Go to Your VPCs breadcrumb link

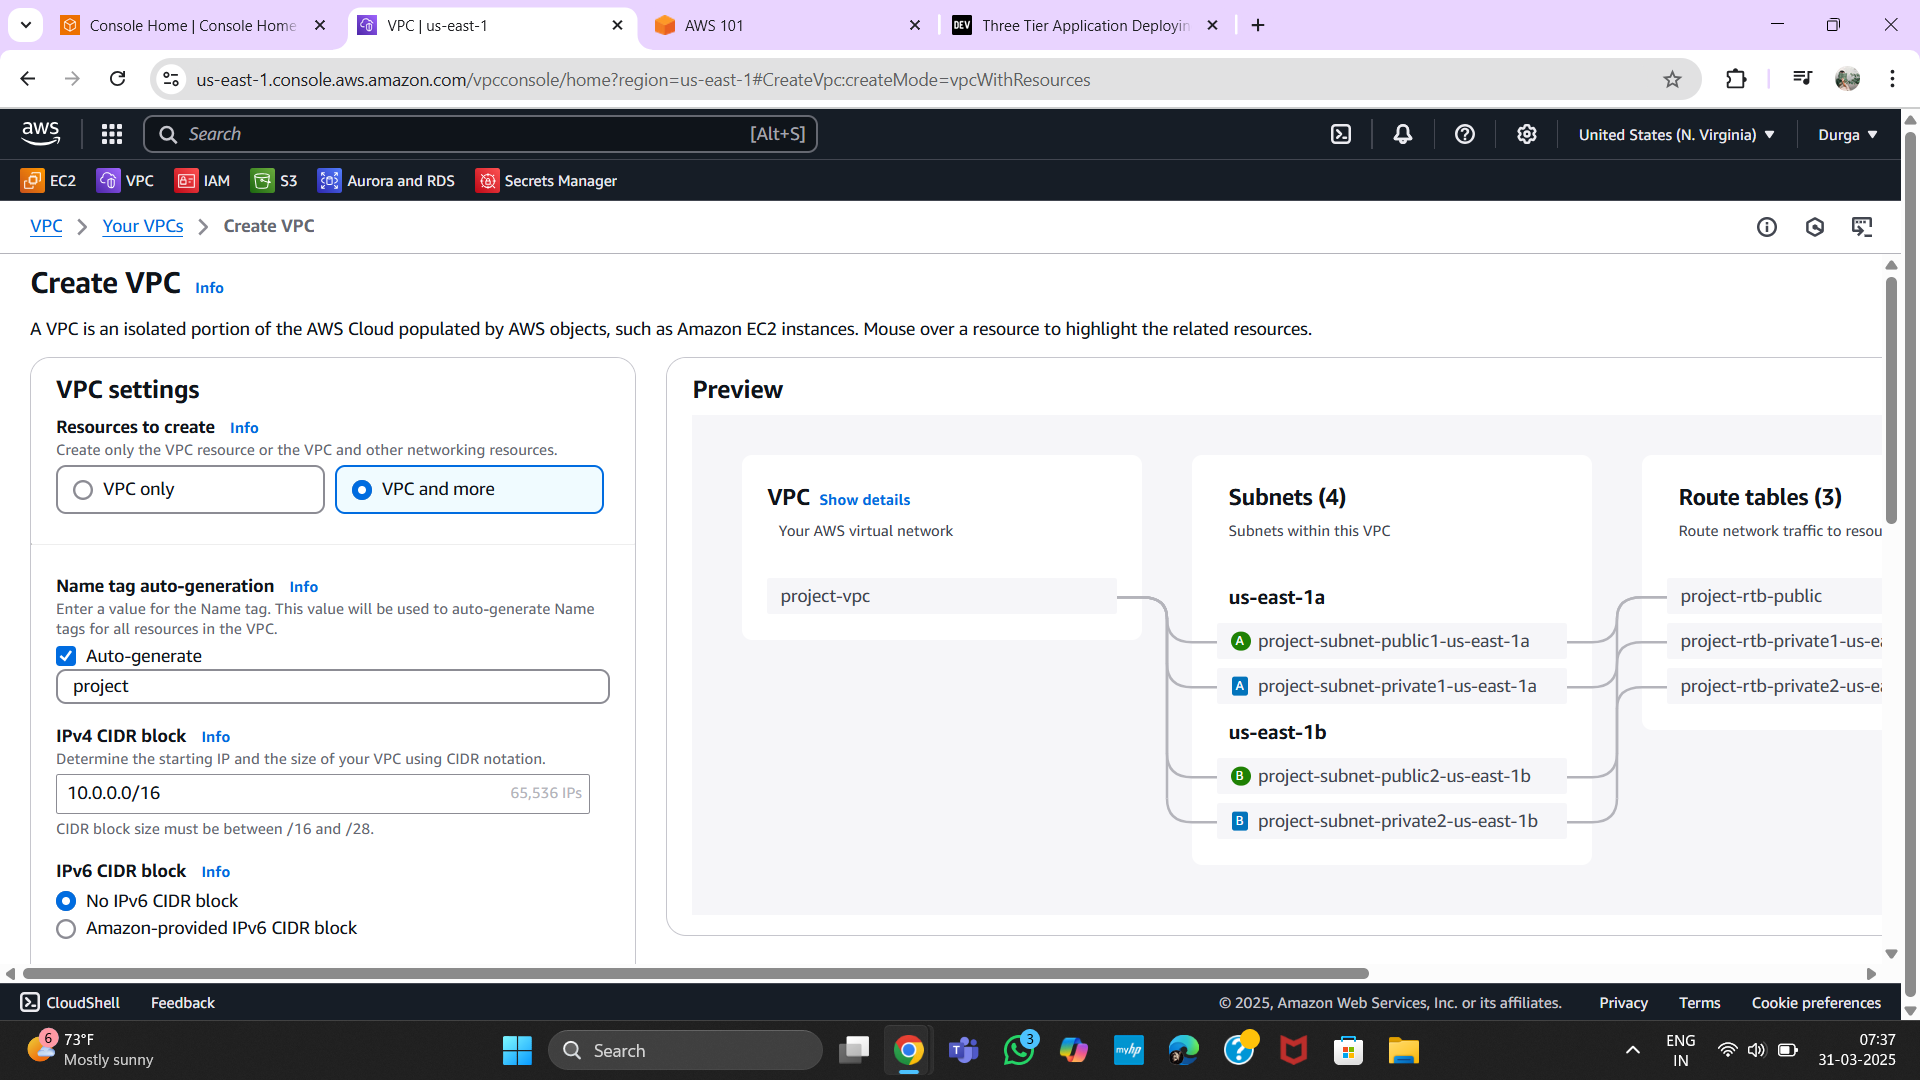click(x=143, y=226)
